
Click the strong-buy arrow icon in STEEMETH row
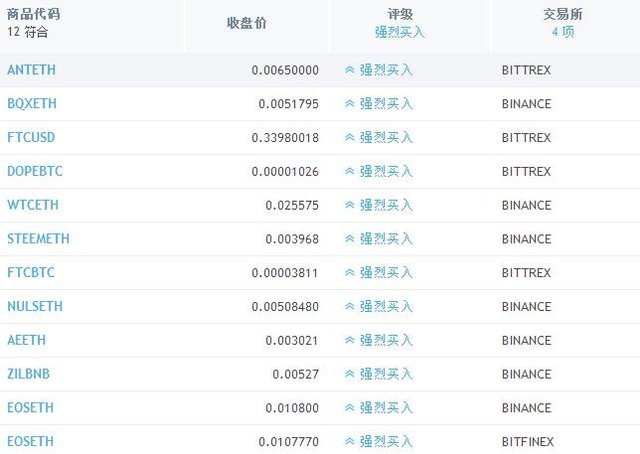(x=349, y=239)
